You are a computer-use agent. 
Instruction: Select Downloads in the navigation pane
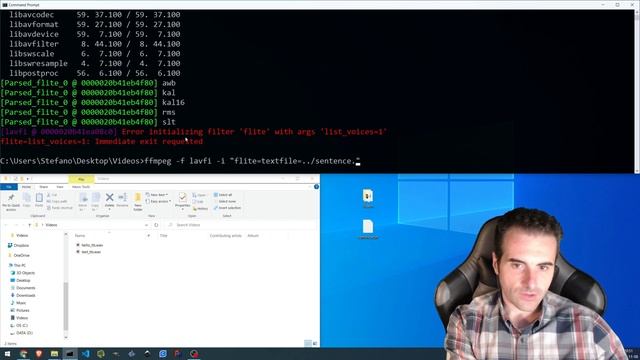click(x=23, y=296)
